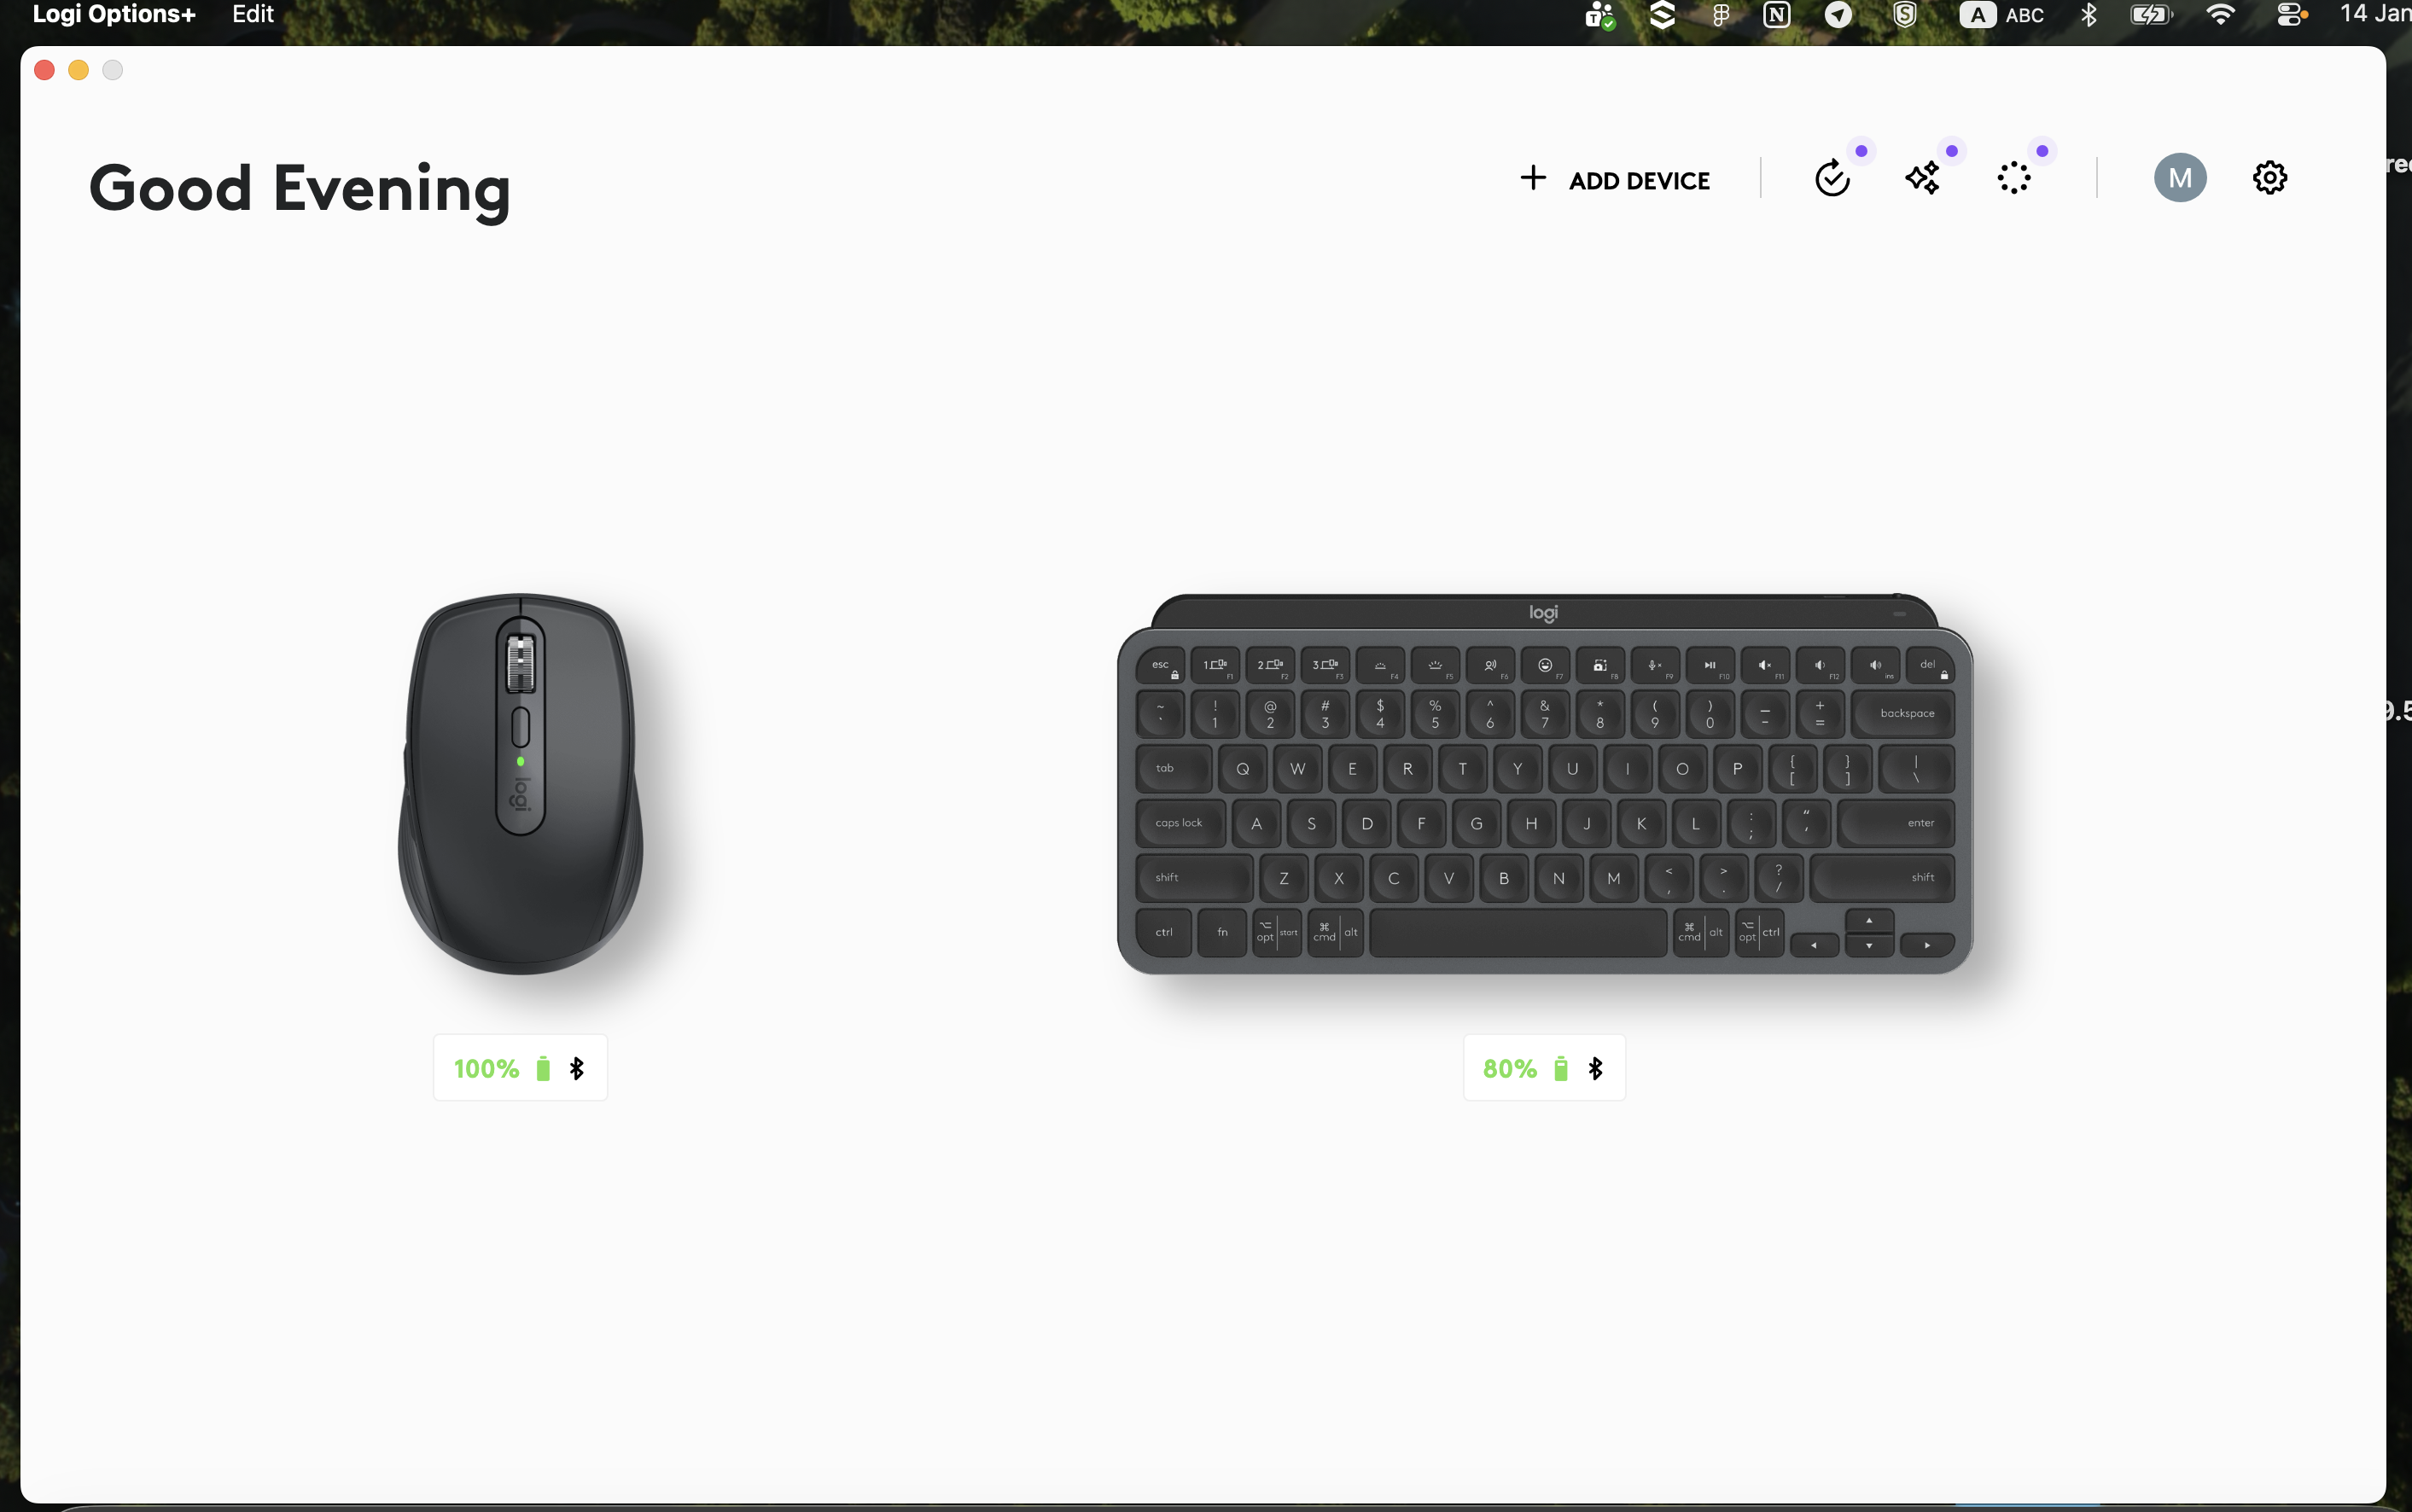Select the MX Anywhere mouse image
2412x1512 pixels.
pyautogui.click(x=520, y=784)
